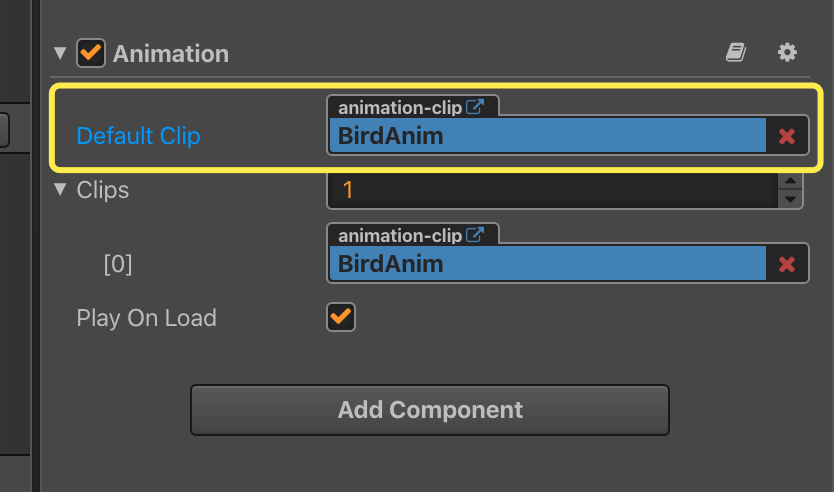The image size is (834, 492).
Task: Open Animation component help documentation book icon
Action: tap(736, 52)
